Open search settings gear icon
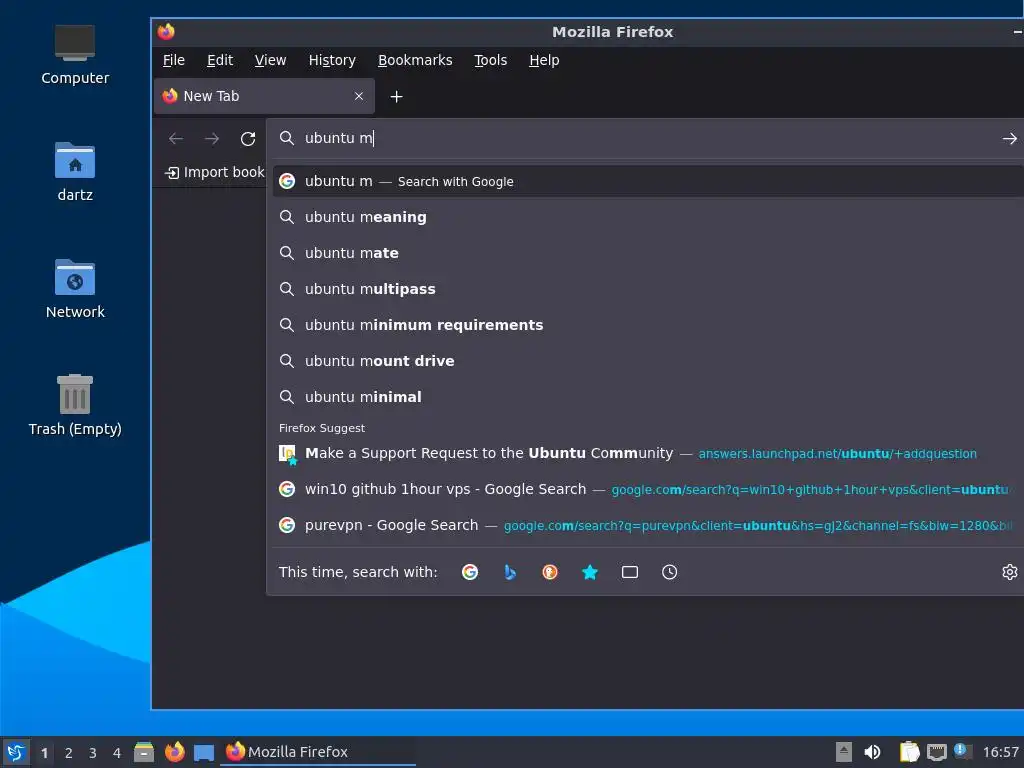 click(x=1010, y=572)
